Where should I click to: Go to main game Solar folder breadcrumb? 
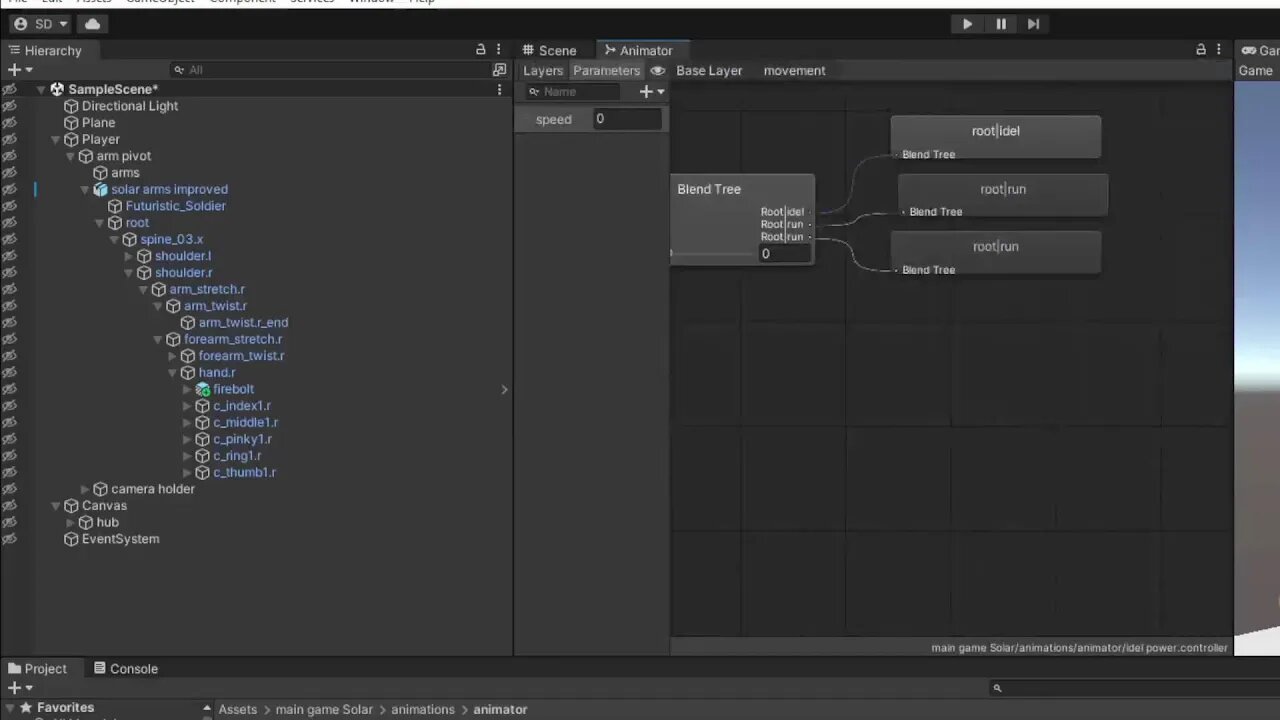coord(324,709)
